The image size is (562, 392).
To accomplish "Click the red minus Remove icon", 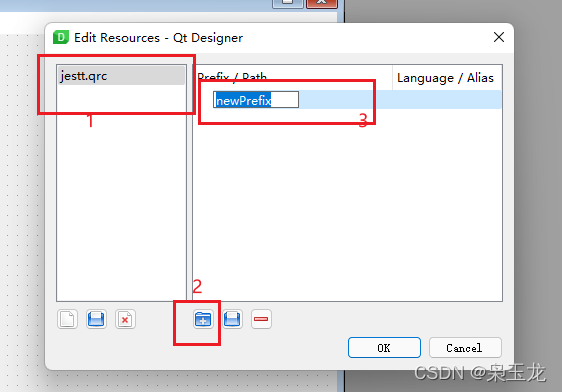I will 261,319.
